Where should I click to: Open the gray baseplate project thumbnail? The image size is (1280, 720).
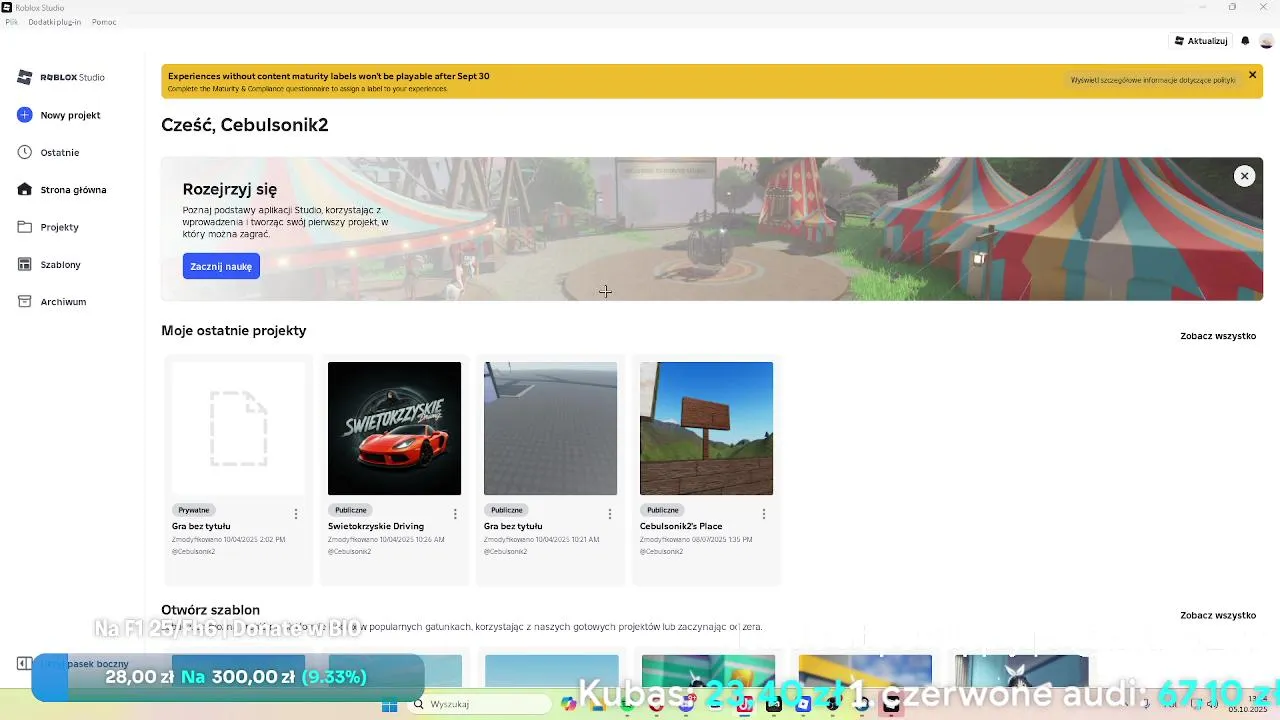550,428
